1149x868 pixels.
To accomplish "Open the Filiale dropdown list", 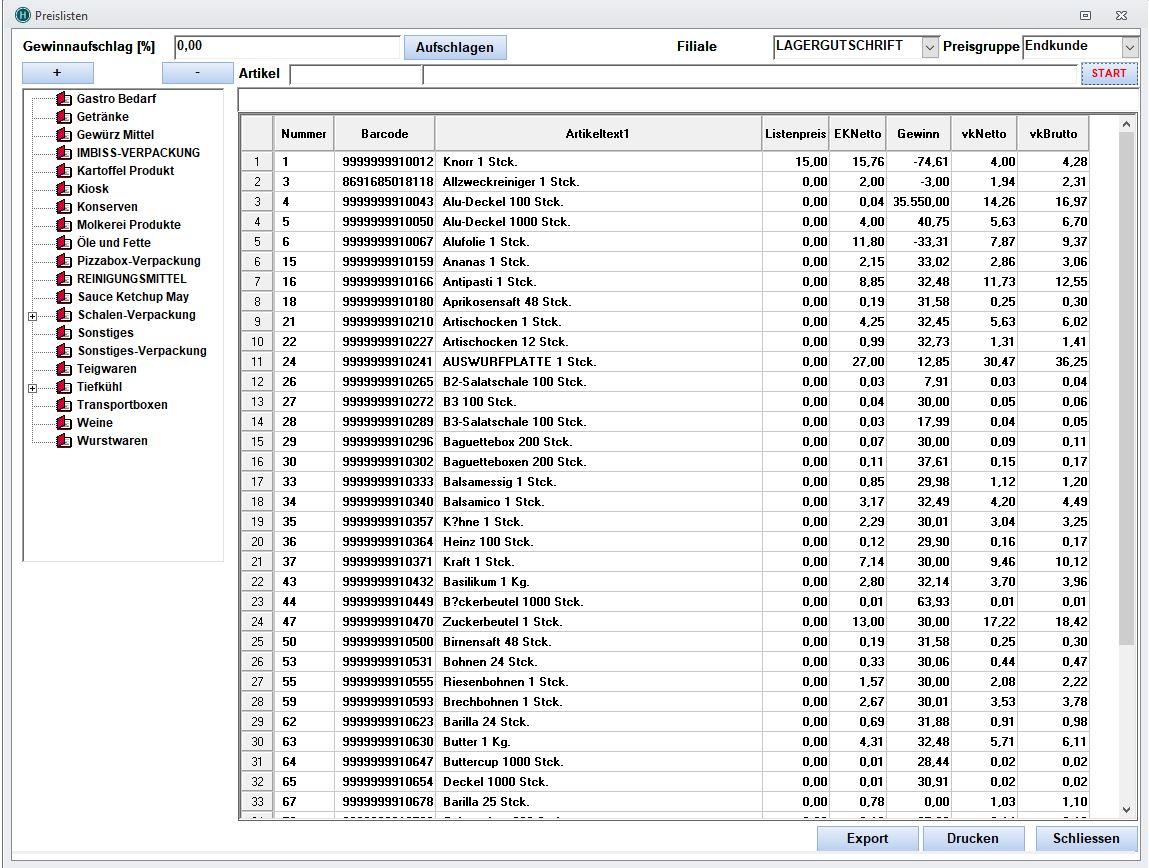I will 929,47.
